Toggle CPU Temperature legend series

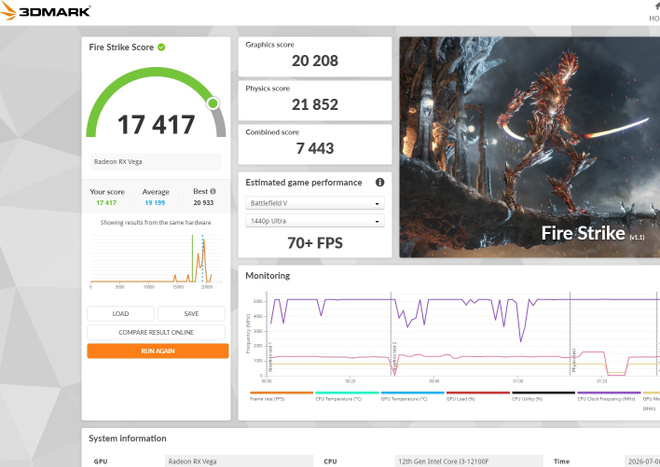(x=347, y=396)
